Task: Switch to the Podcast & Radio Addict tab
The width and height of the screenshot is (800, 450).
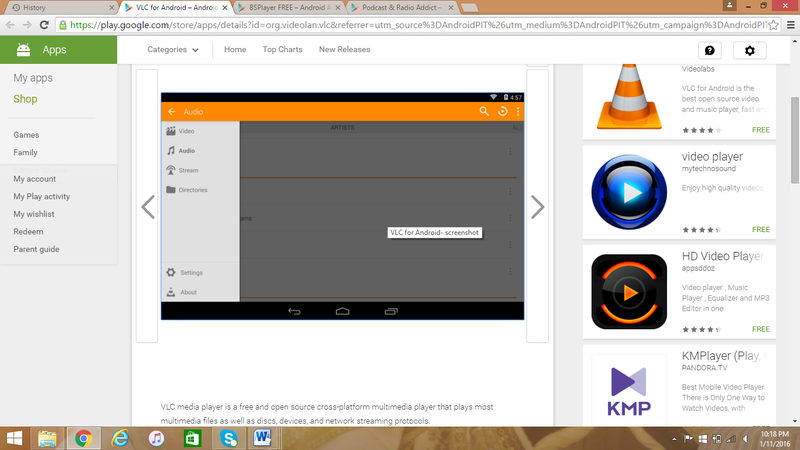Action: [x=401, y=7]
